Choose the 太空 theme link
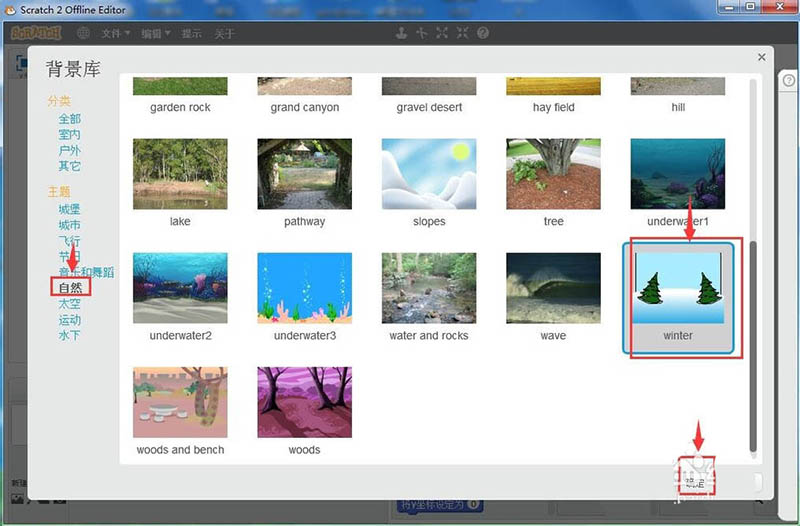800x526 pixels. point(69,304)
